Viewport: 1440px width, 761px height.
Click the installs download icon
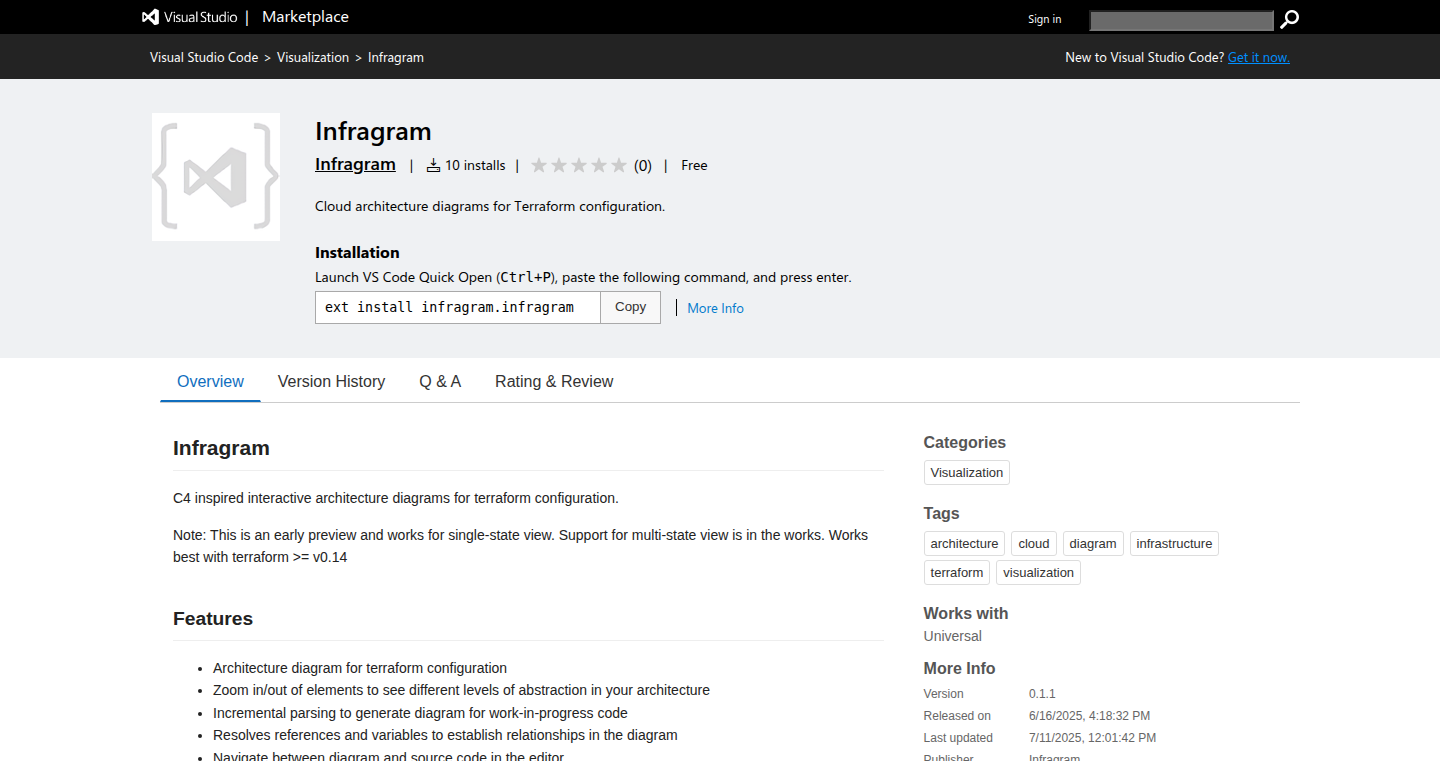click(433, 165)
